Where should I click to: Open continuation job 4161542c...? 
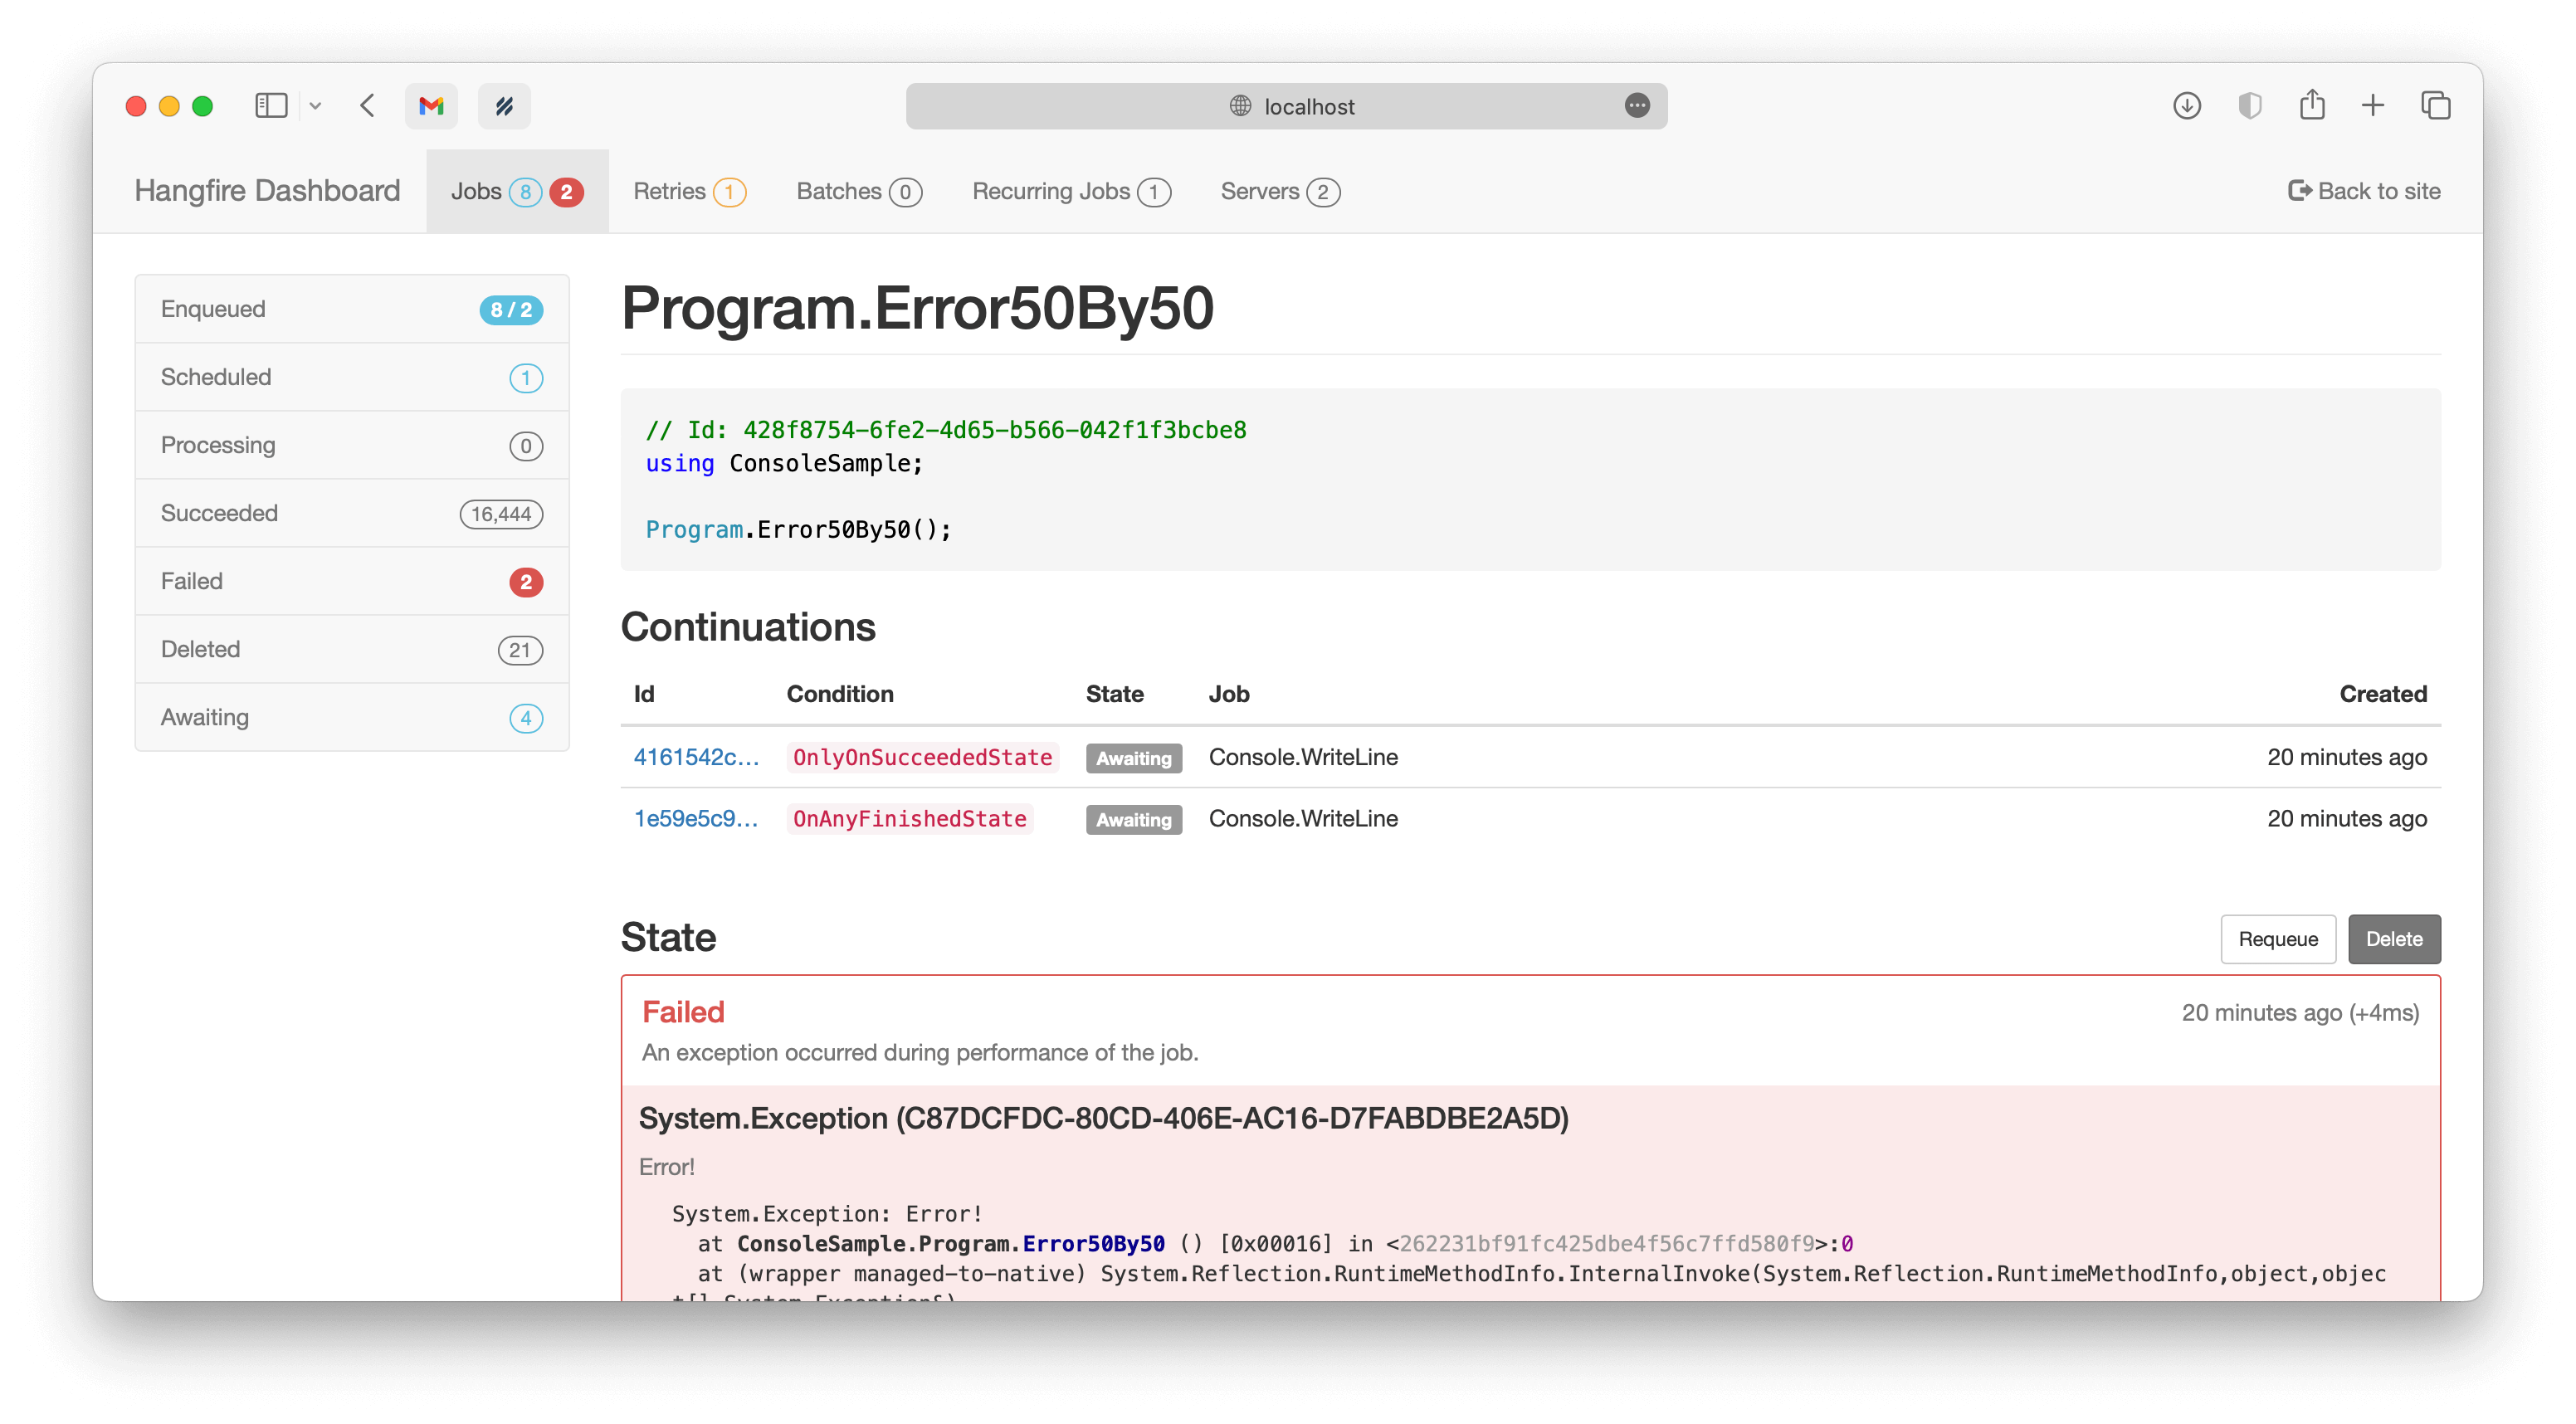coord(696,757)
